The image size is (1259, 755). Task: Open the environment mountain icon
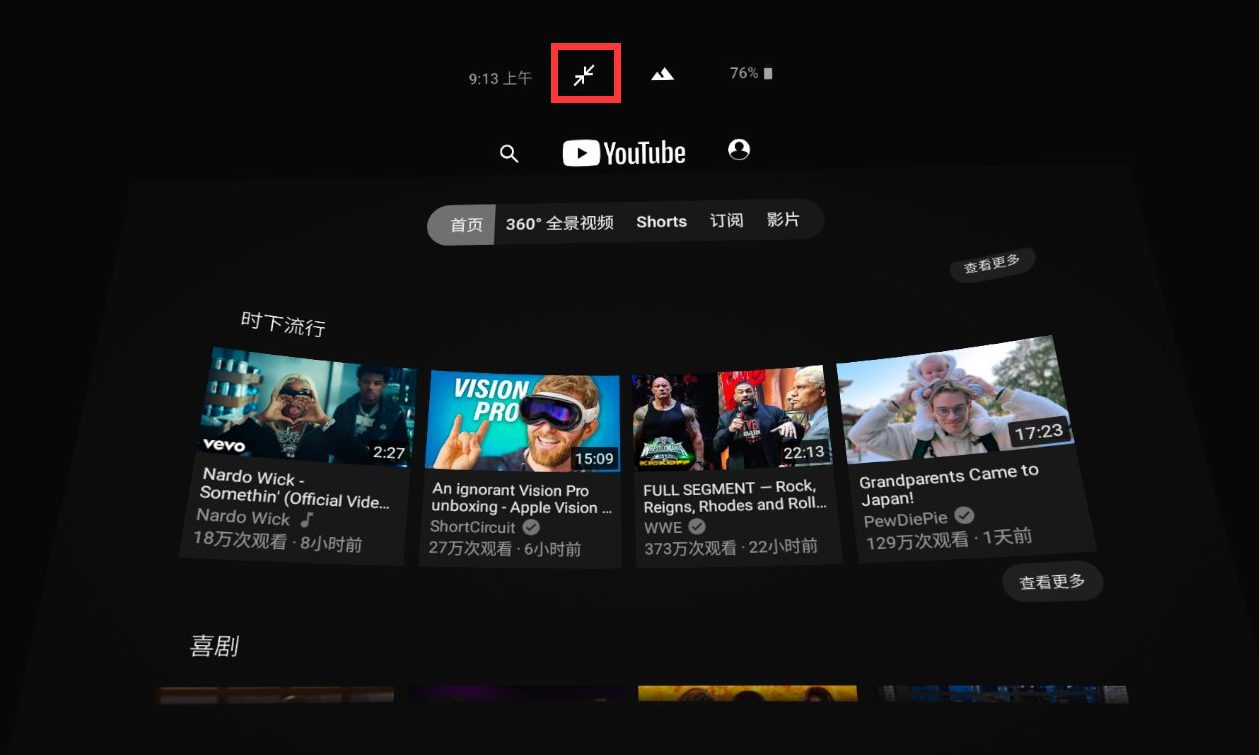(x=662, y=74)
